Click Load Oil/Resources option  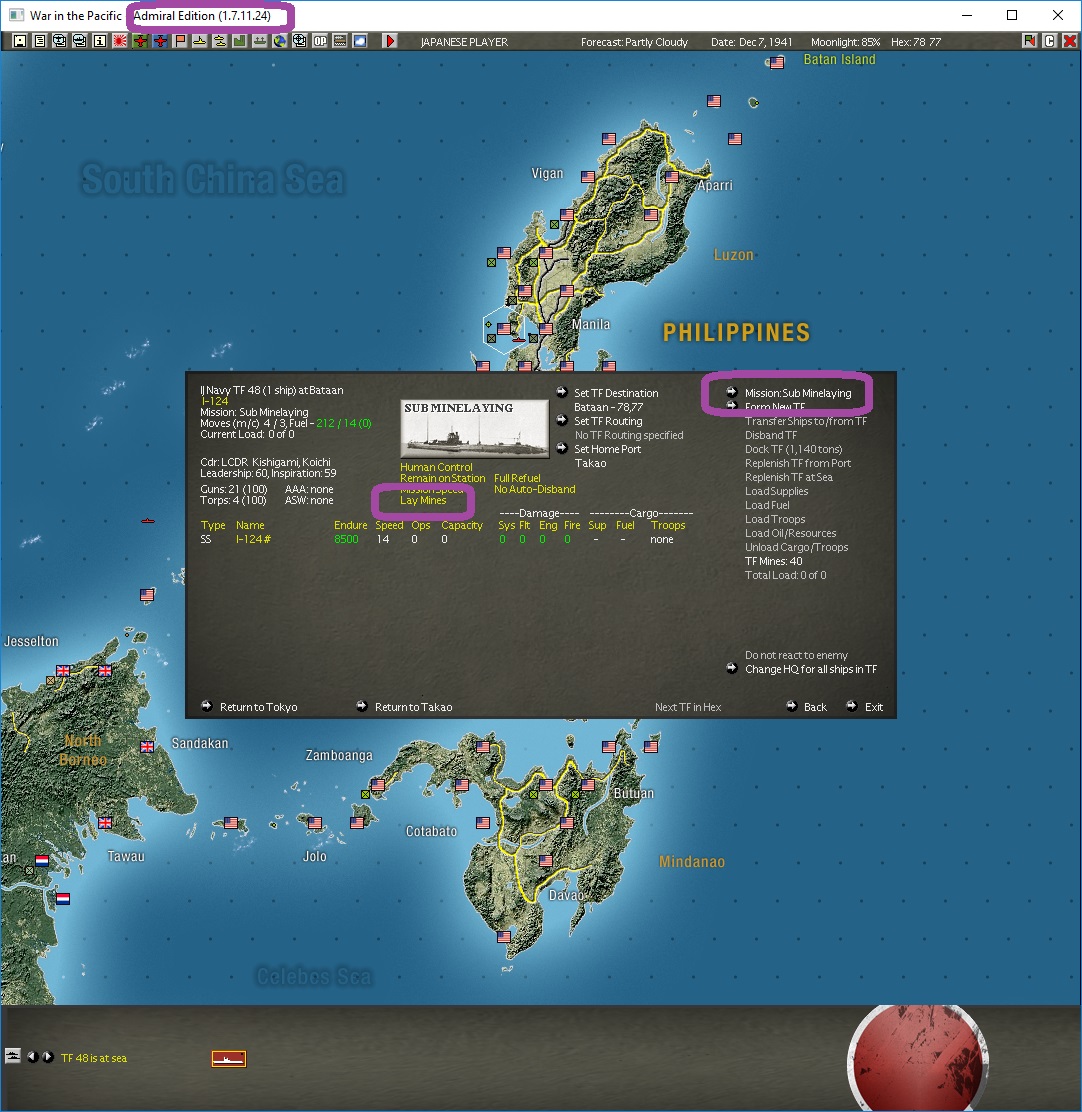coord(791,533)
